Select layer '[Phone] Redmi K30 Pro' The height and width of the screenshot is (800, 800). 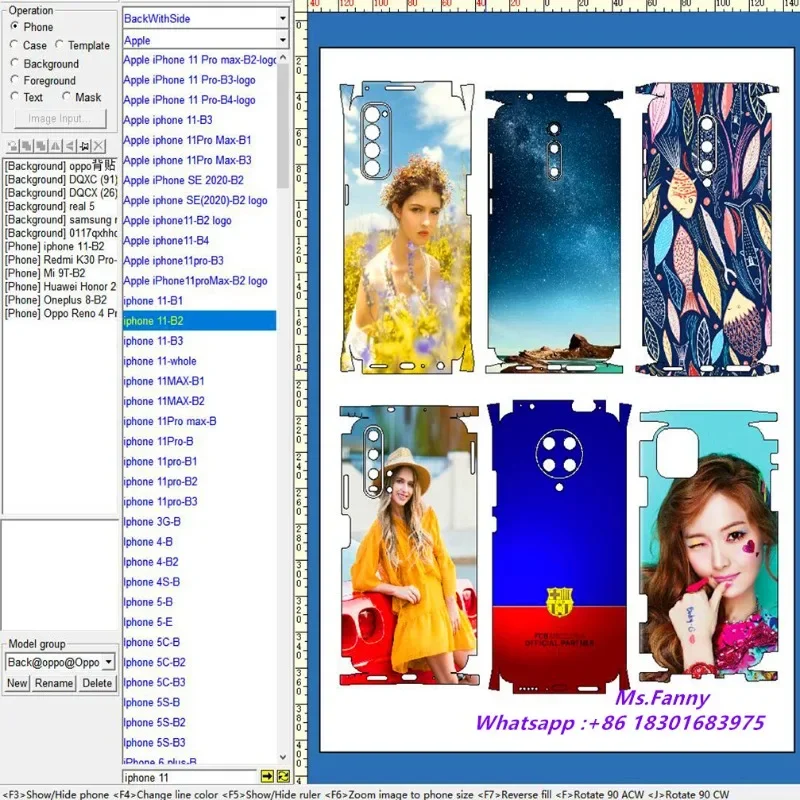(61, 260)
